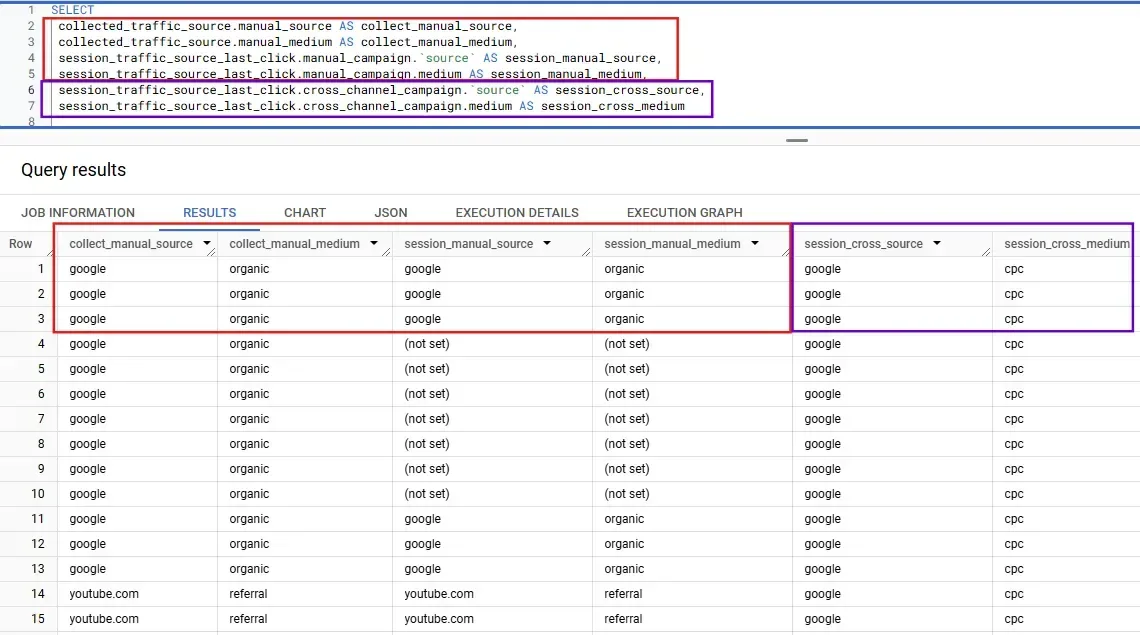Open the EXECUTION DETAILS tab

coord(517,212)
